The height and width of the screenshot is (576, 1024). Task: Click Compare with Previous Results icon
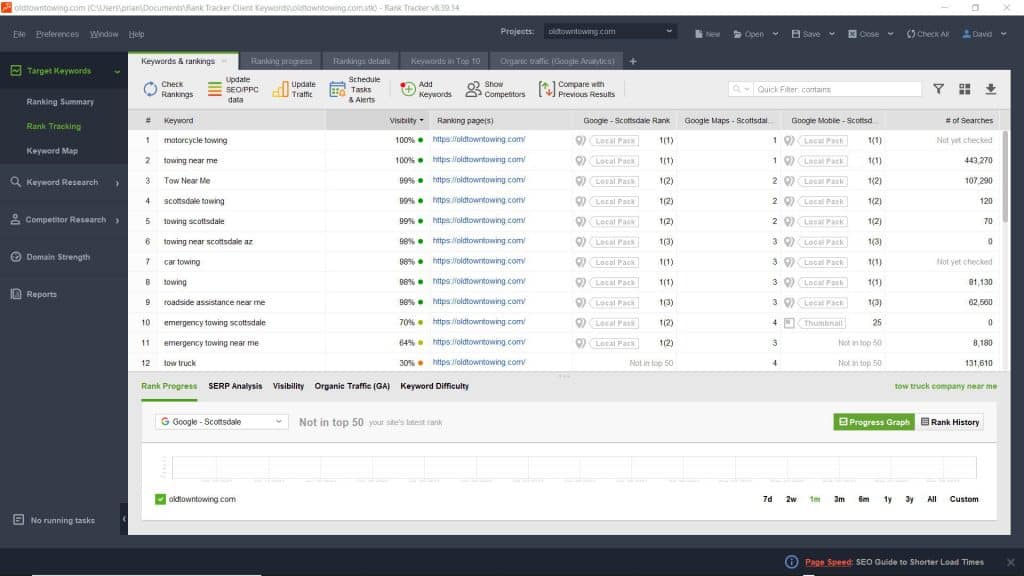[547, 89]
